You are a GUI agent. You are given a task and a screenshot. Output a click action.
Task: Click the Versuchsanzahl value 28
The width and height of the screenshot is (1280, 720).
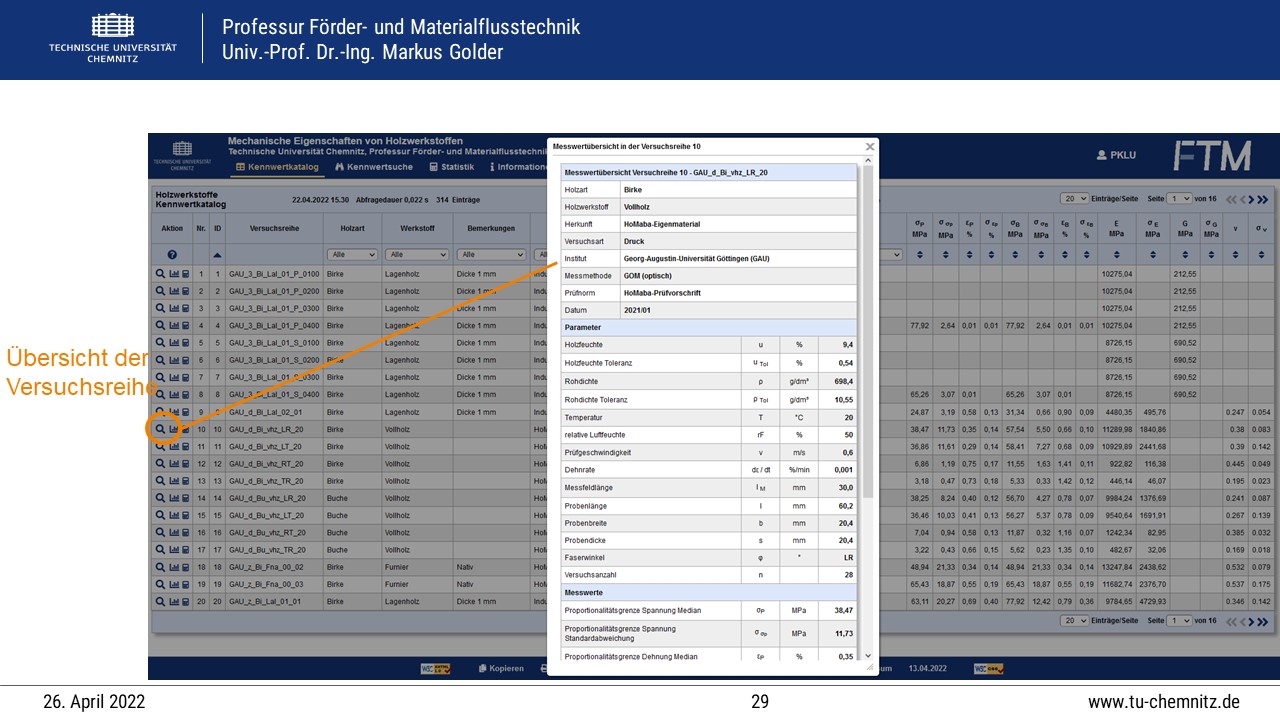click(848, 575)
